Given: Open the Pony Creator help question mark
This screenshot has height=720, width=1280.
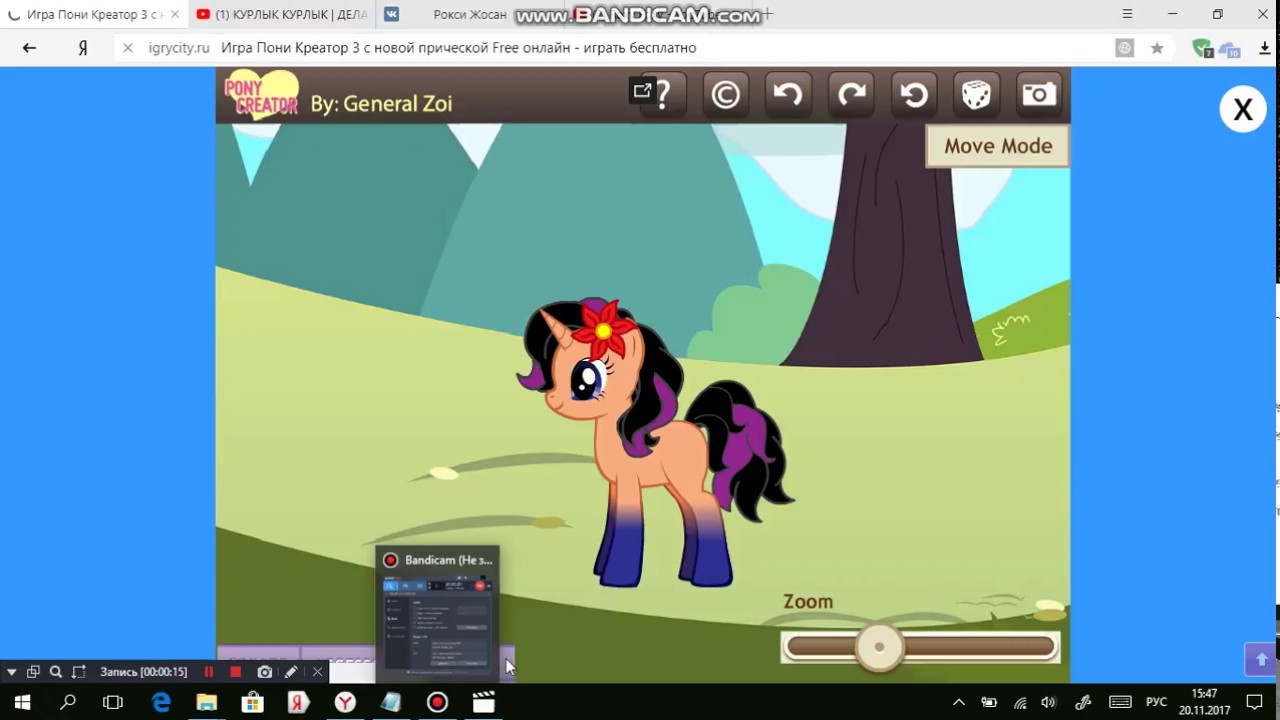Looking at the screenshot, I should (x=665, y=95).
